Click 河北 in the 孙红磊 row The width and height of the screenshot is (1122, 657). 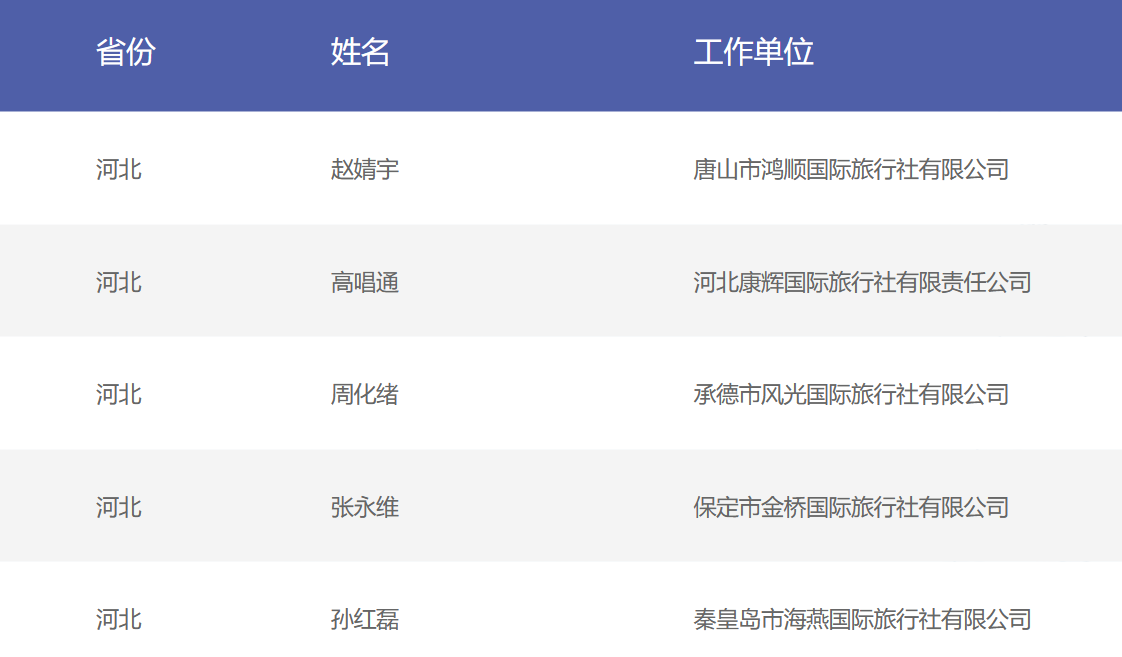click(119, 619)
